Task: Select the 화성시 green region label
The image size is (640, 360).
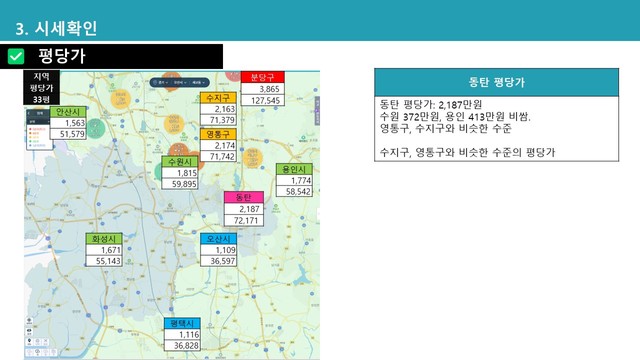Action: tap(104, 239)
